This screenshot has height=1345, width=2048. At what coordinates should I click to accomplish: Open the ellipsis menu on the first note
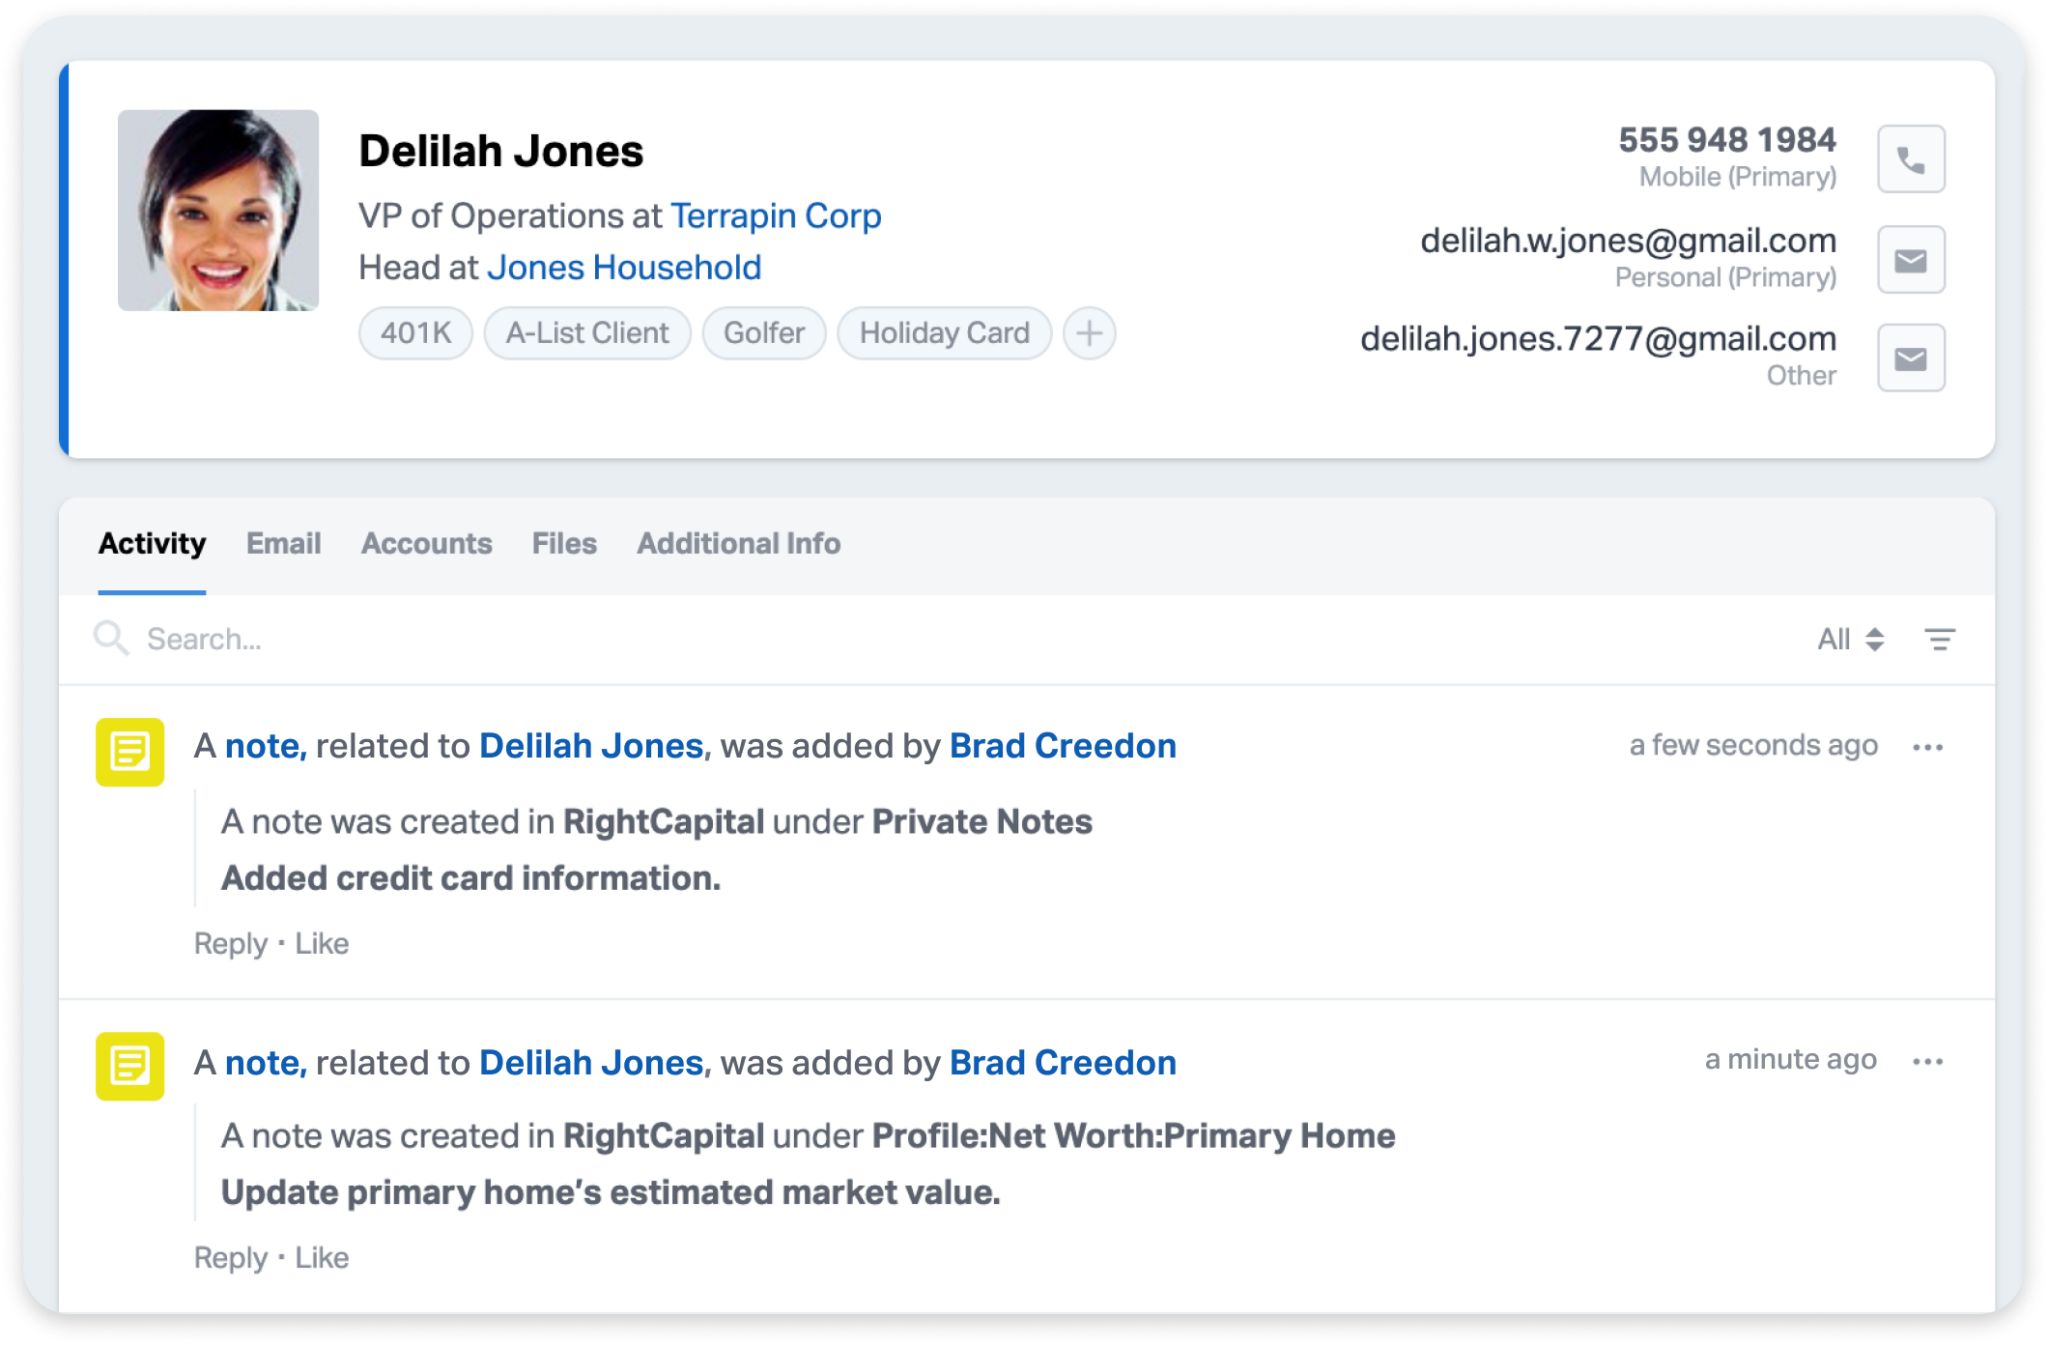point(1928,745)
